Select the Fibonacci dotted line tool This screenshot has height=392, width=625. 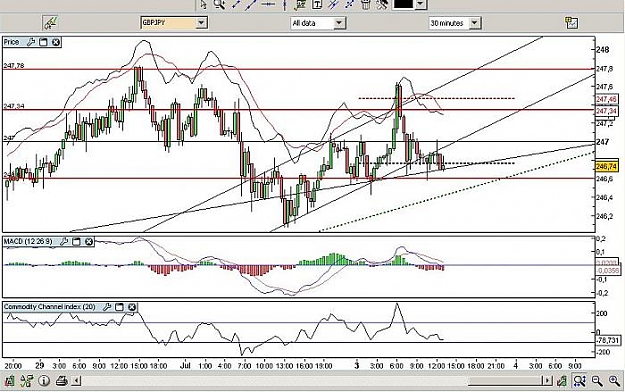pos(350,4)
